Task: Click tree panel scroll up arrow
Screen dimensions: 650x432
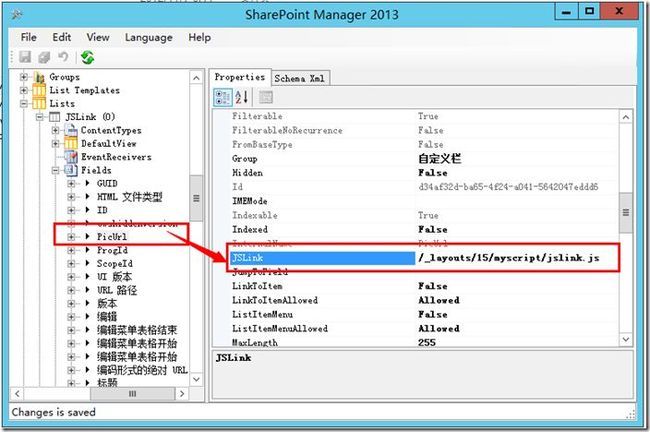Action: [196, 78]
